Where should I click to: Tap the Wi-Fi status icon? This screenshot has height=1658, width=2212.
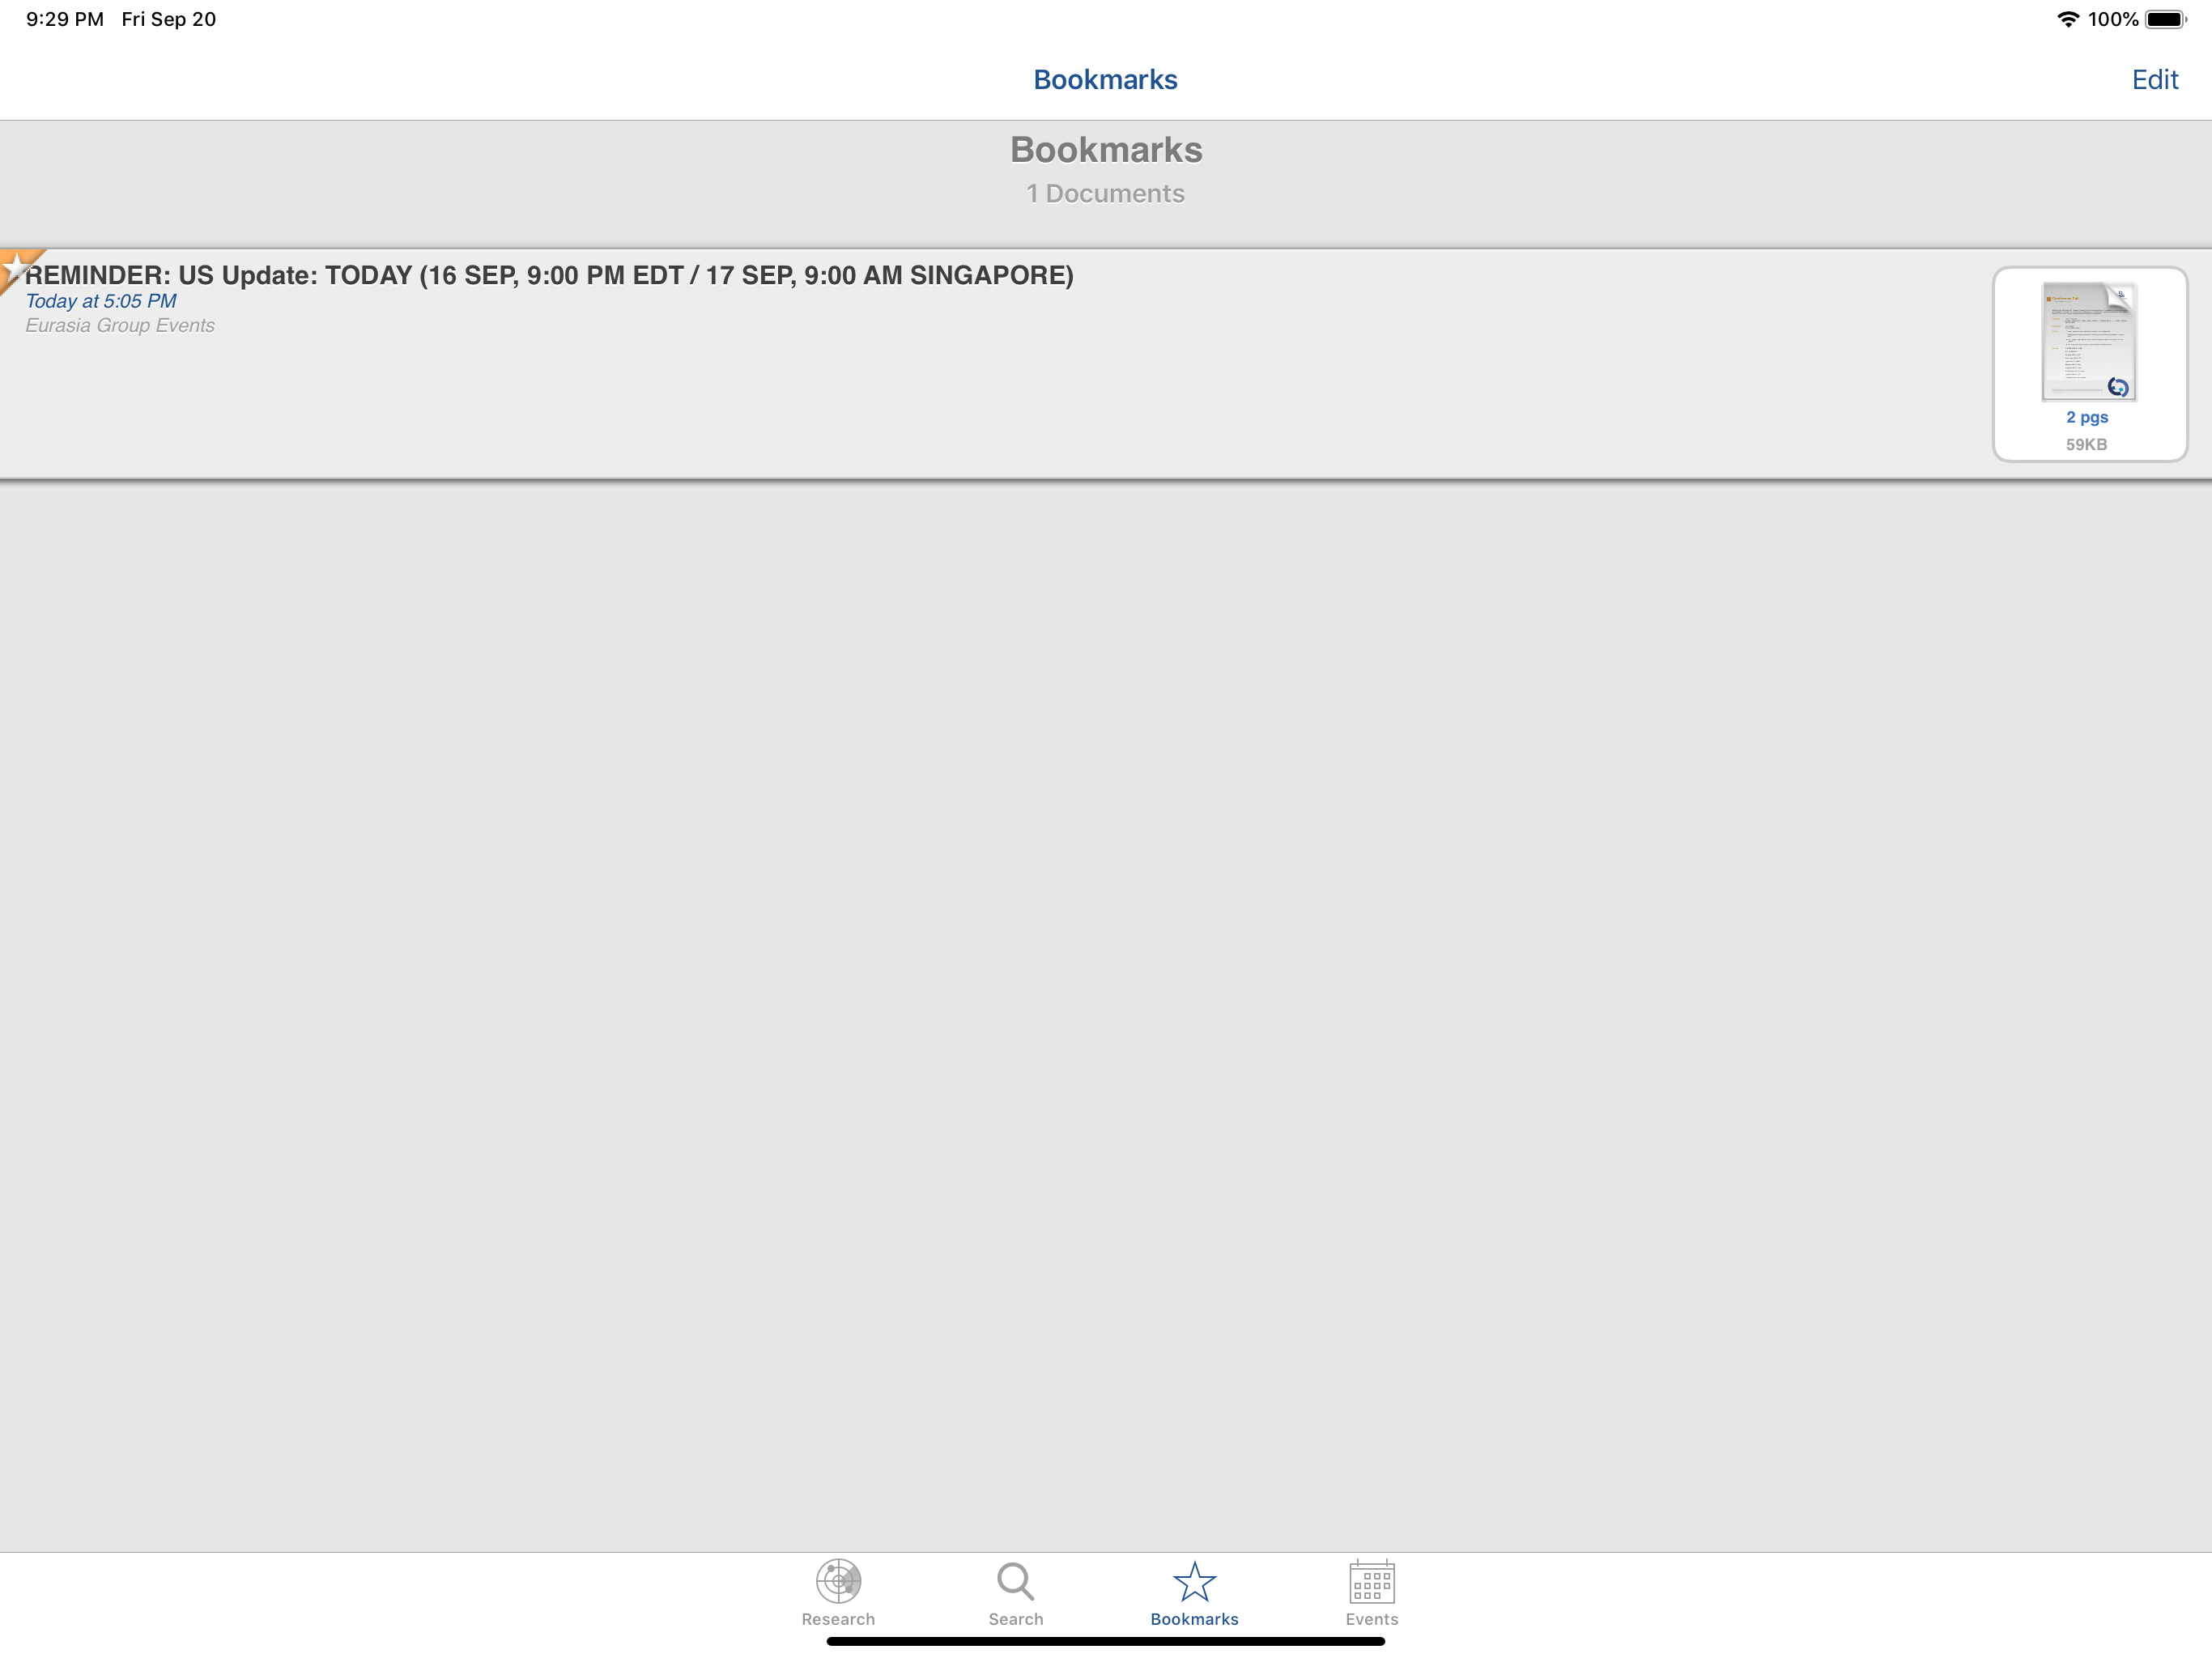(x=2067, y=19)
